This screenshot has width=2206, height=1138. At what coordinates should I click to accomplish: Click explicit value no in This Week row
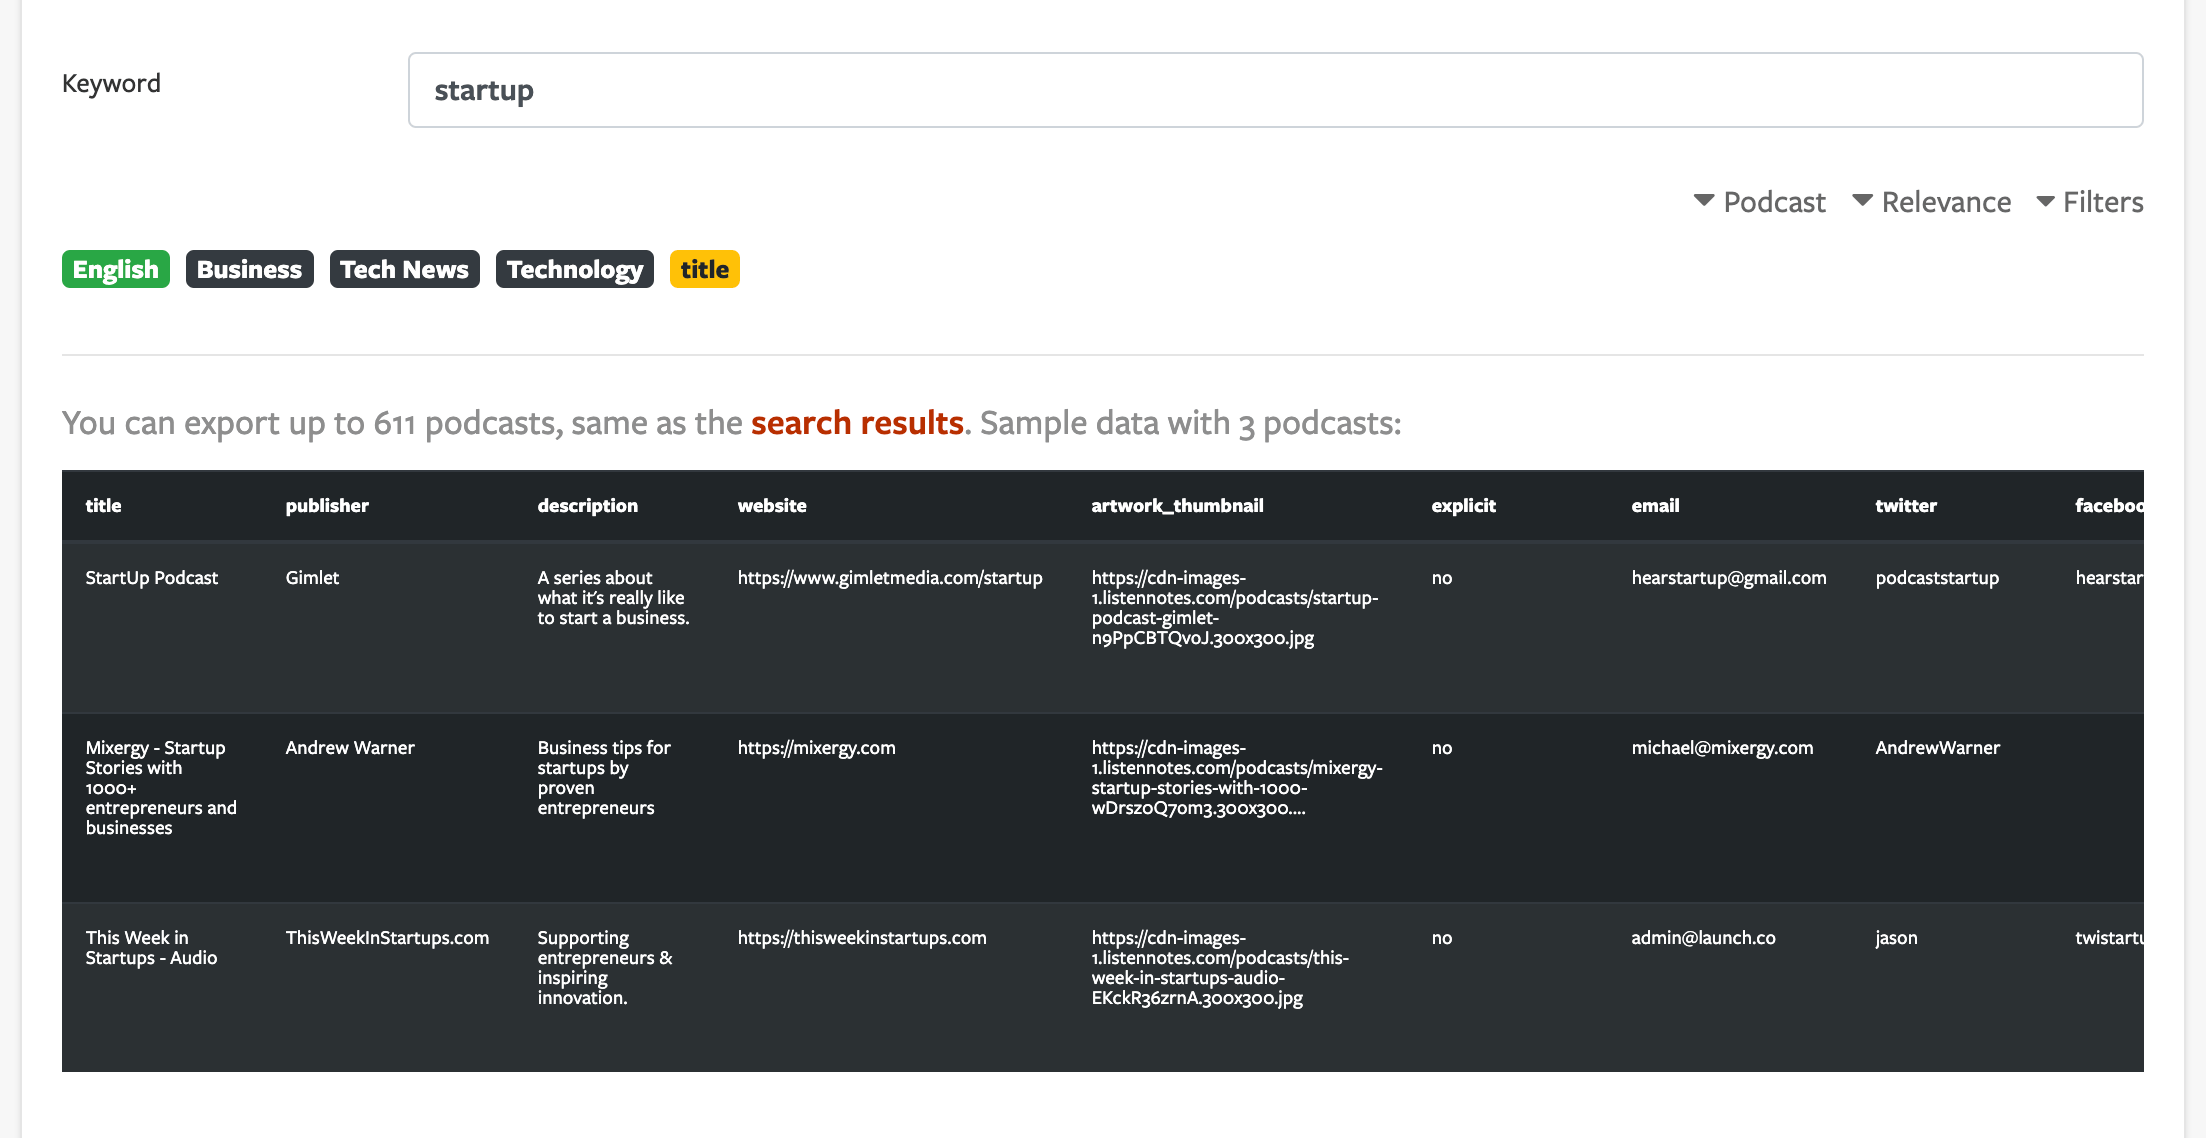[x=1441, y=937]
